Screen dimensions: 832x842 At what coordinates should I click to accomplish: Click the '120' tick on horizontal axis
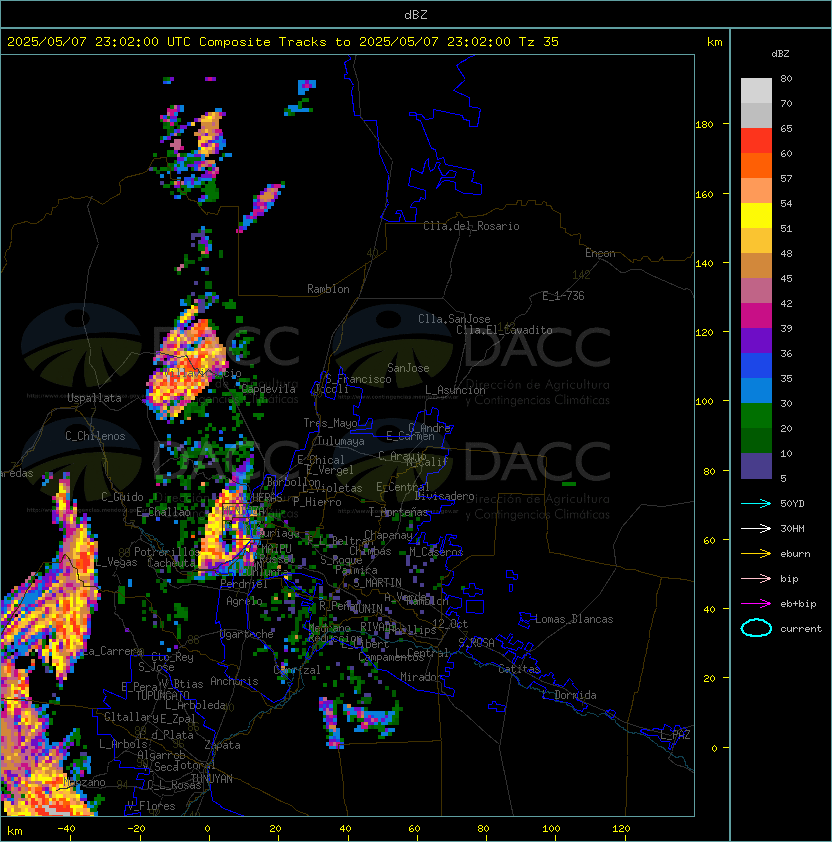(x=620, y=829)
